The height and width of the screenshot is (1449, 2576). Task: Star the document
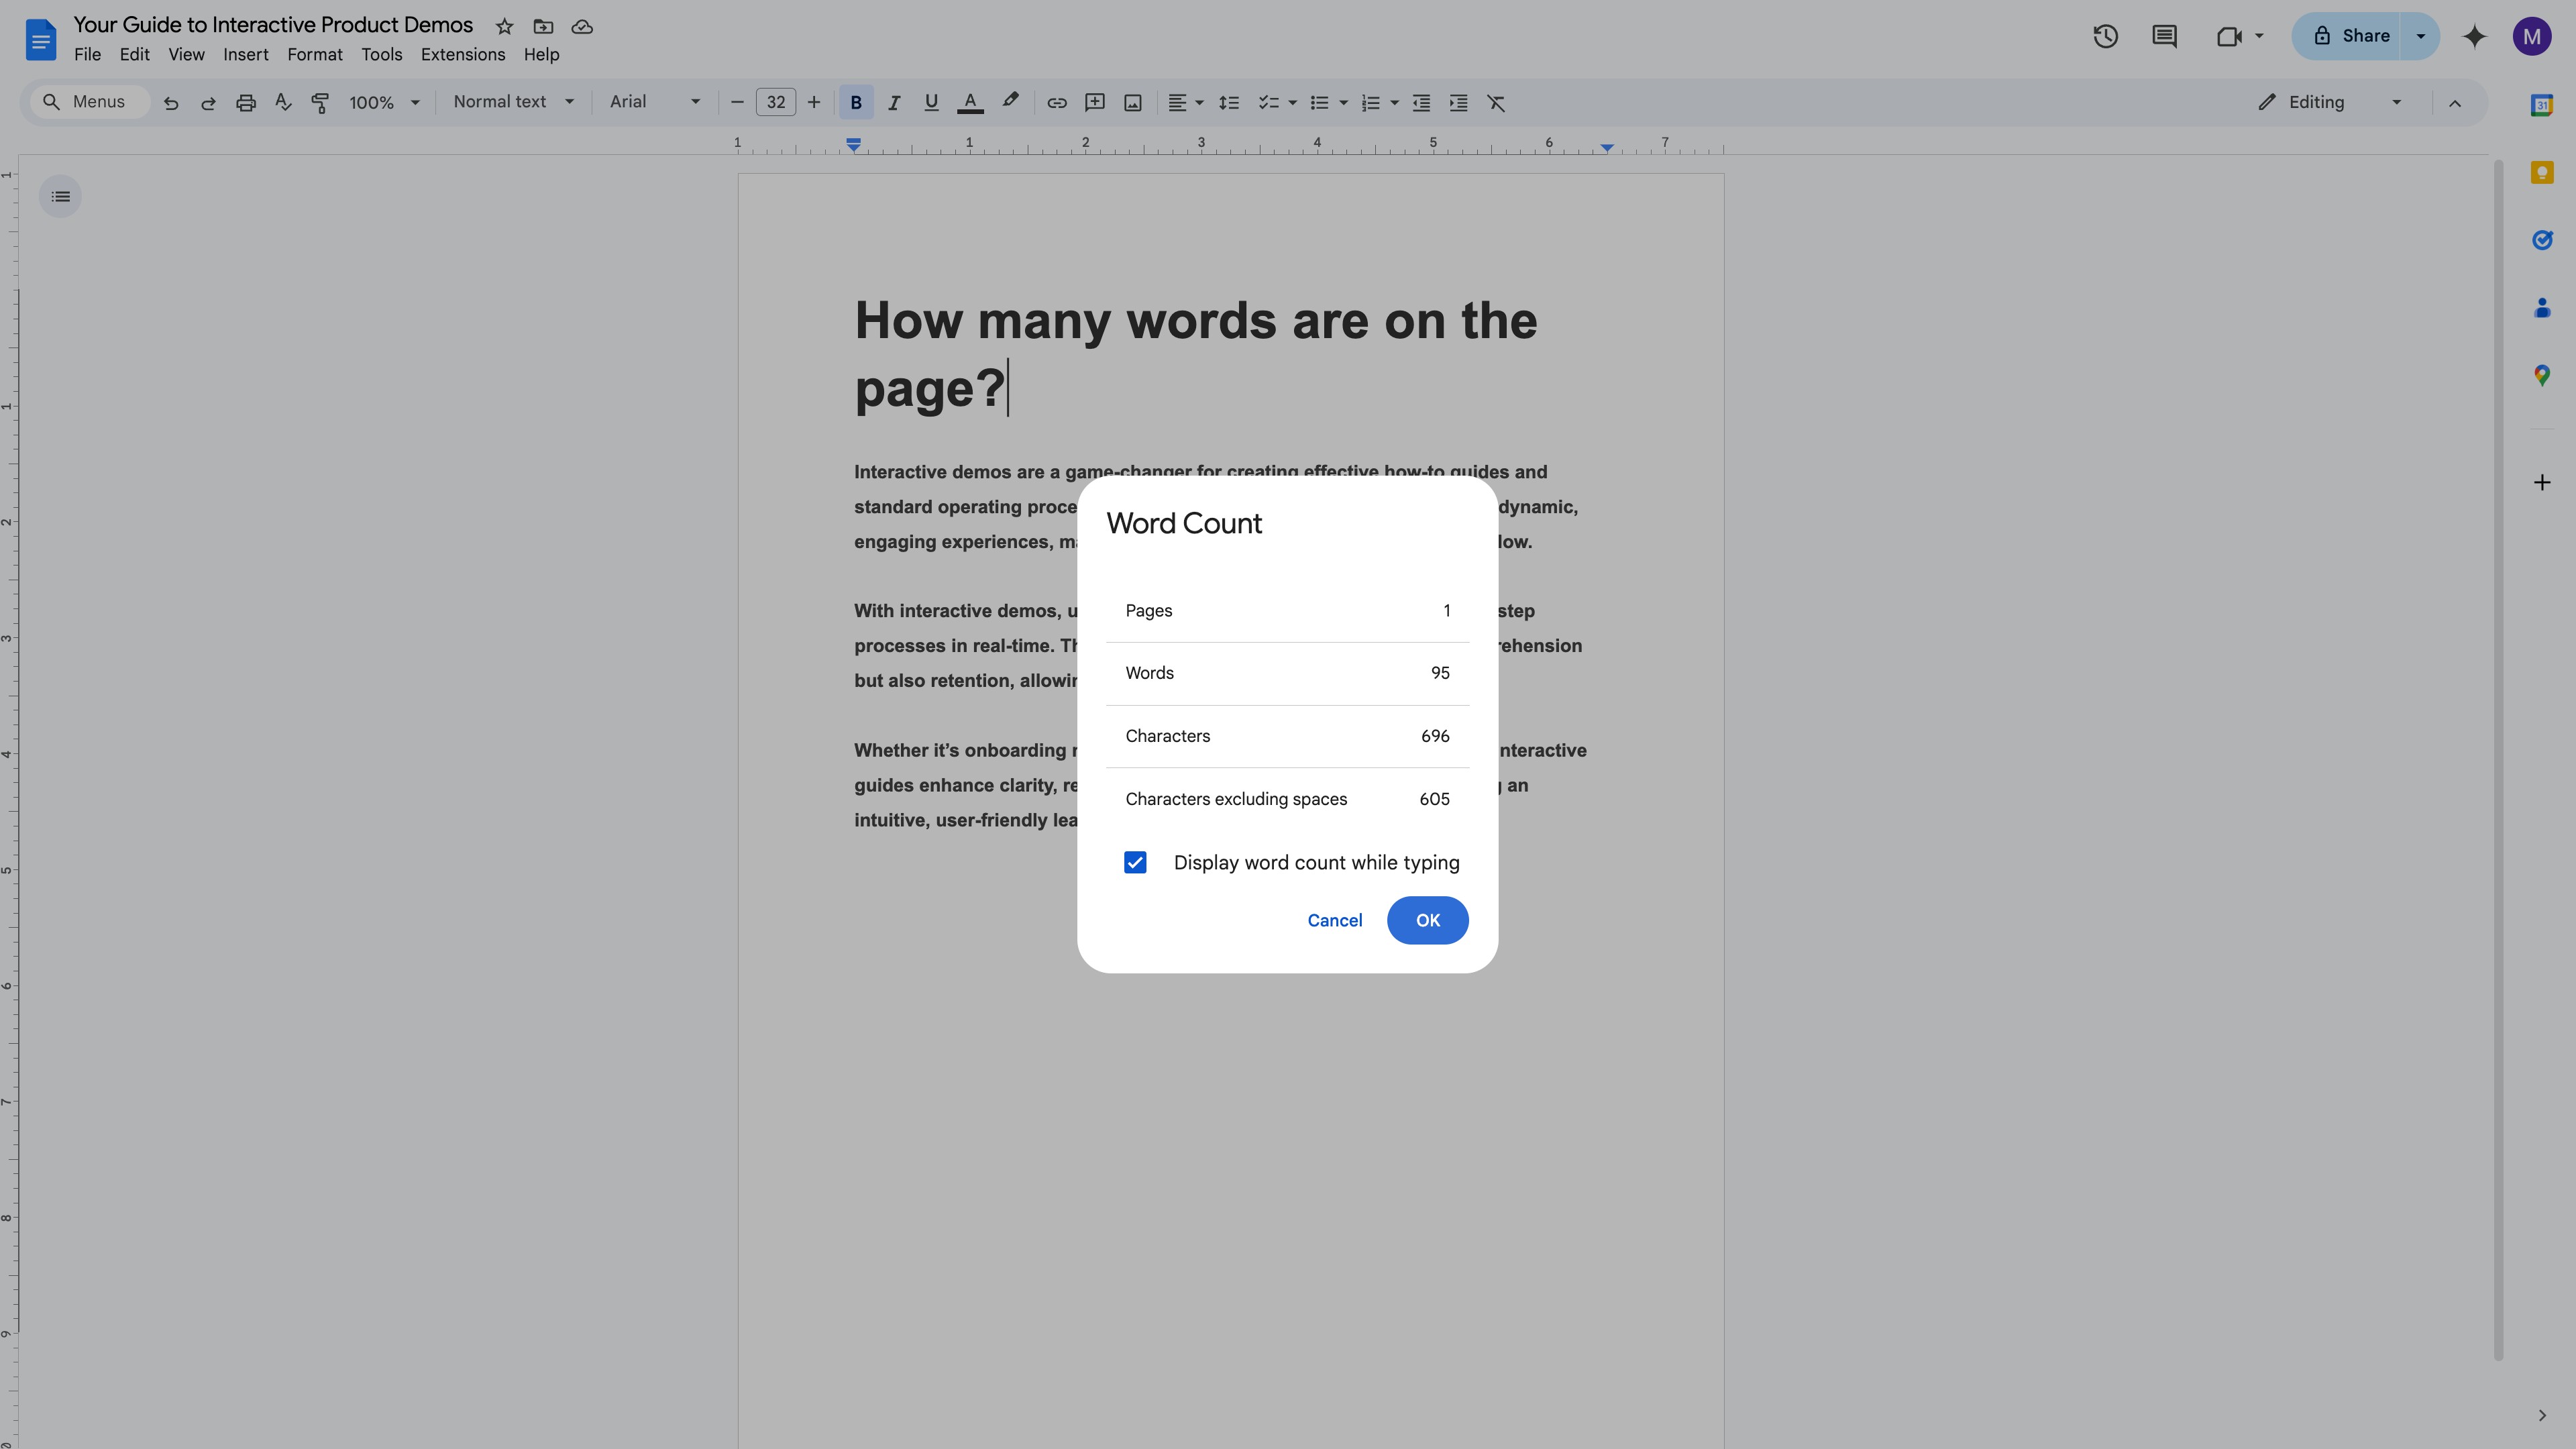[505, 27]
